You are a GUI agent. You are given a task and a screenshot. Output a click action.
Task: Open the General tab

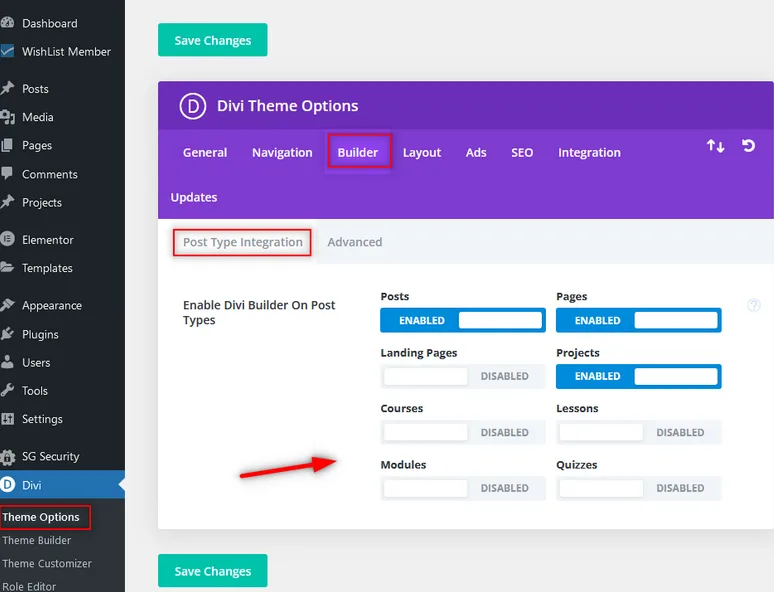pyautogui.click(x=205, y=153)
